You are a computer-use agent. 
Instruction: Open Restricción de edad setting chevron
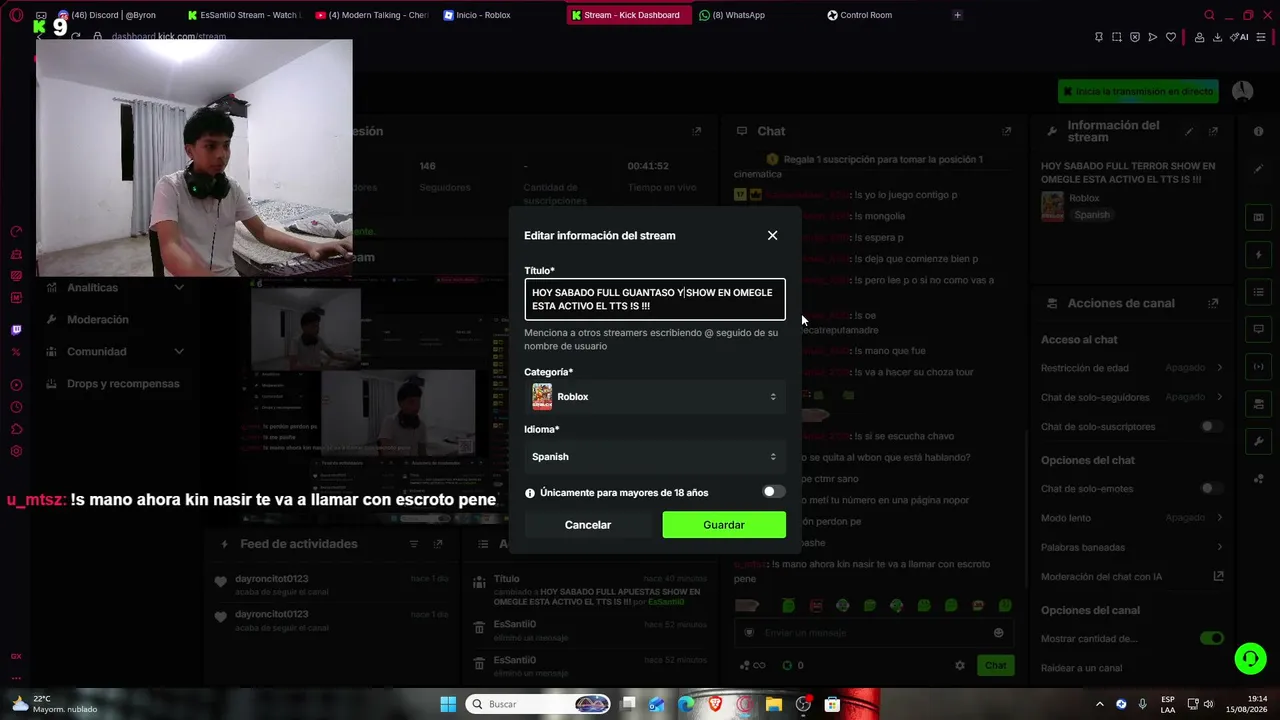pyautogui.click(x=1220, y=368)
